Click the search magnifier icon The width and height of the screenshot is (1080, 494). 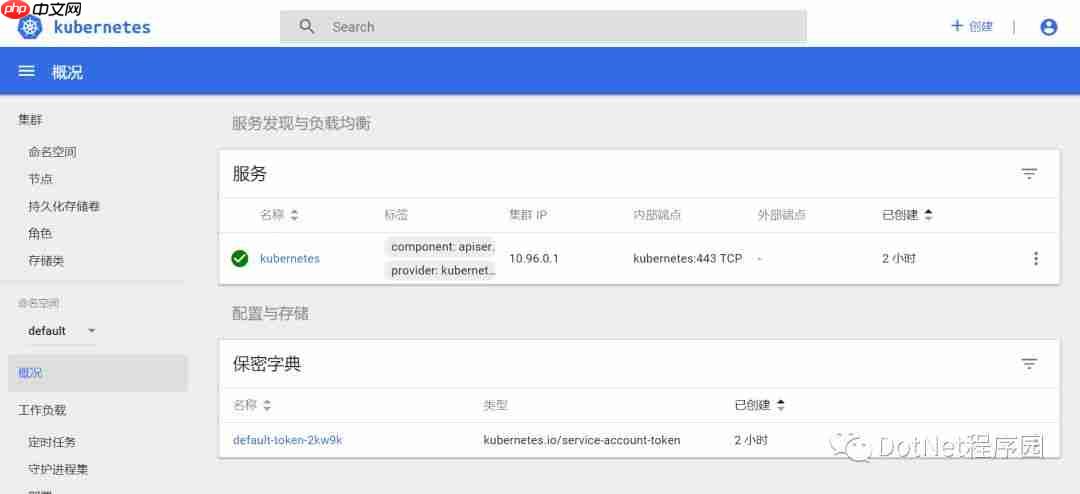[307, 27]
